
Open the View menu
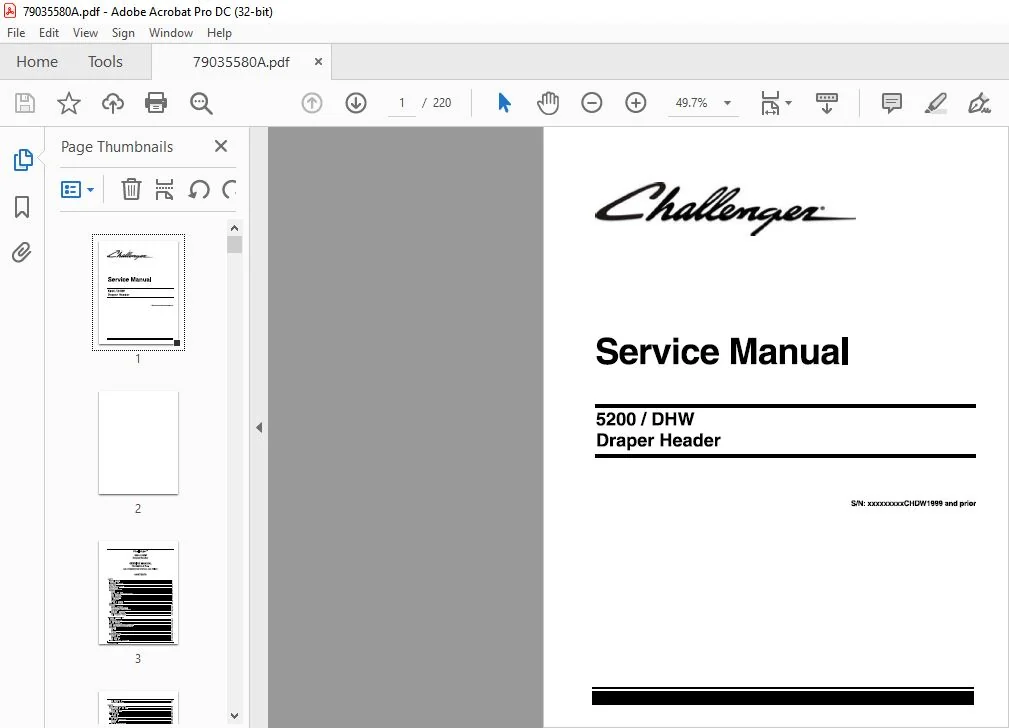(x=85, y=33)
